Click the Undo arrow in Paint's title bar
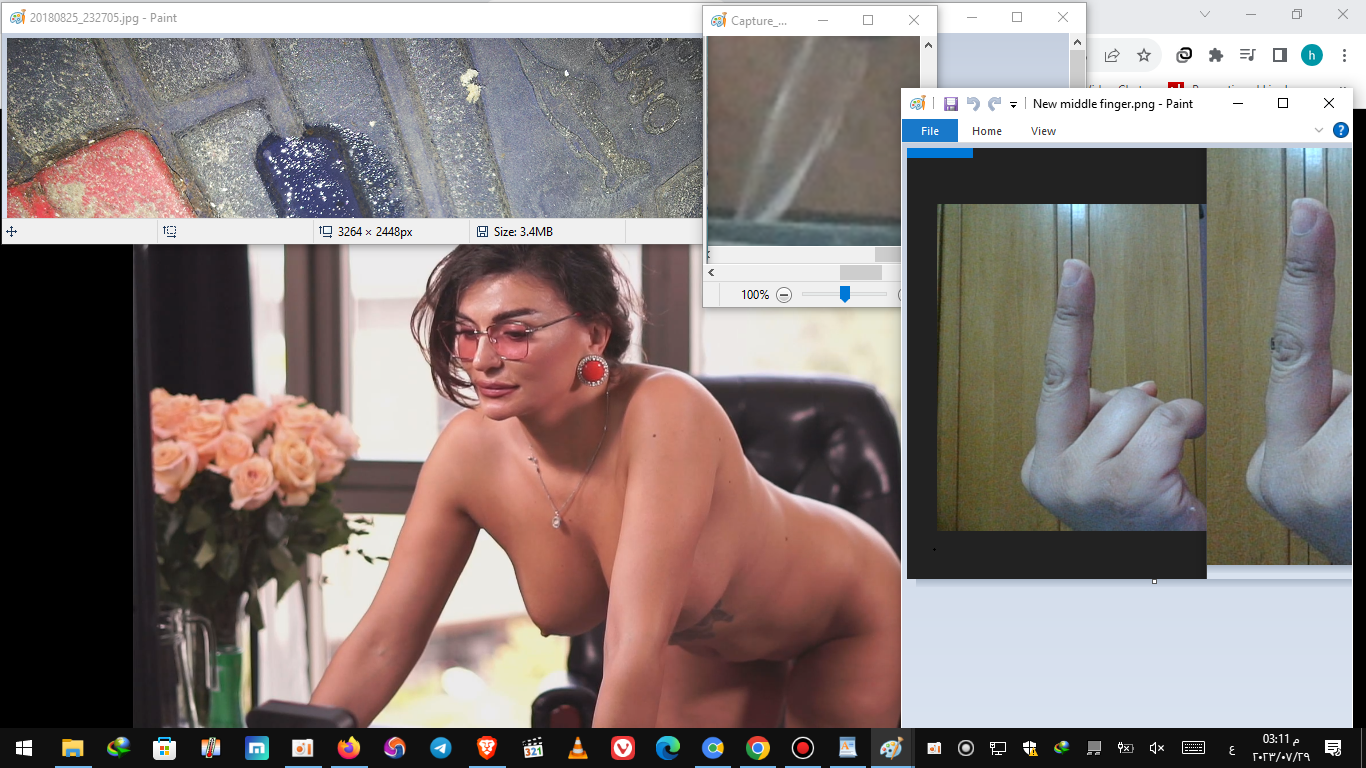Image resolution: width=1366 pixels, height=768 pixels. click(x=972, y=104)
